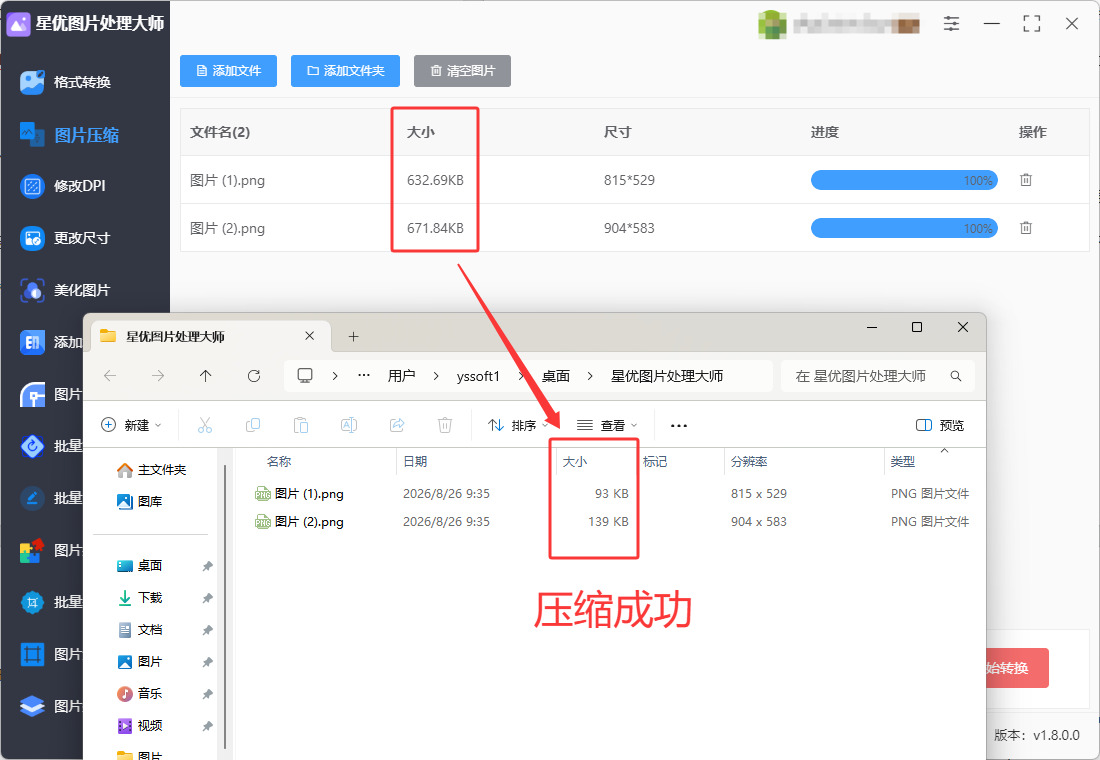Click red 转换 button in app

point(1017,668)
